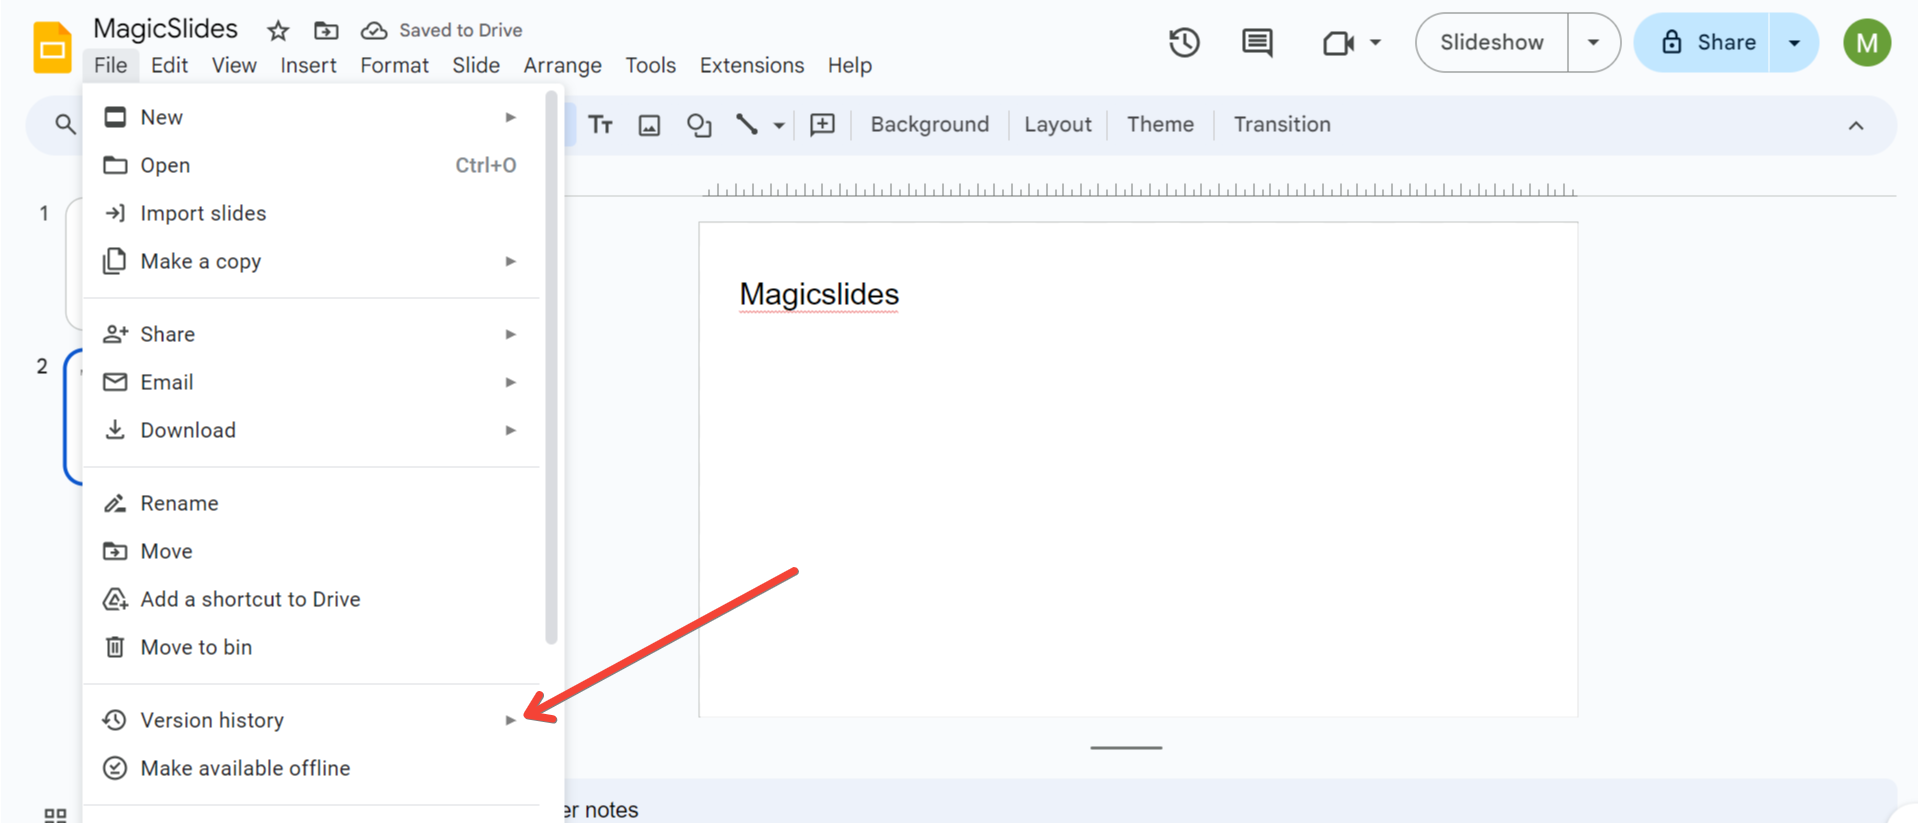Expand the Version history submenu
The width and height of the screenshot is (1918, 823).
coord(312,720)
